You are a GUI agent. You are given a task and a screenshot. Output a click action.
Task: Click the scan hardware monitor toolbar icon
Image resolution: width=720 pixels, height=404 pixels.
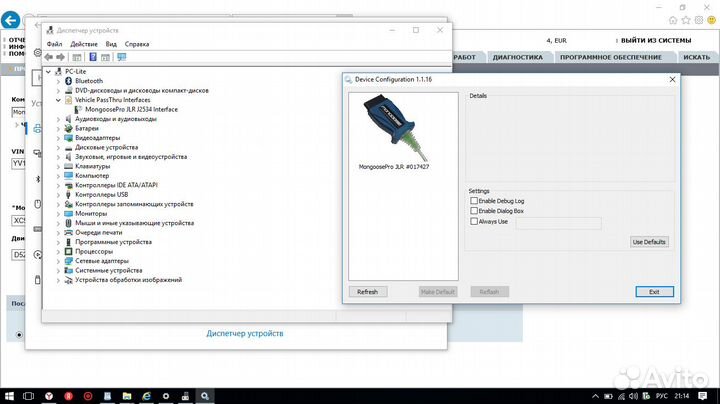pyautogui.click(x=121, y=57)
